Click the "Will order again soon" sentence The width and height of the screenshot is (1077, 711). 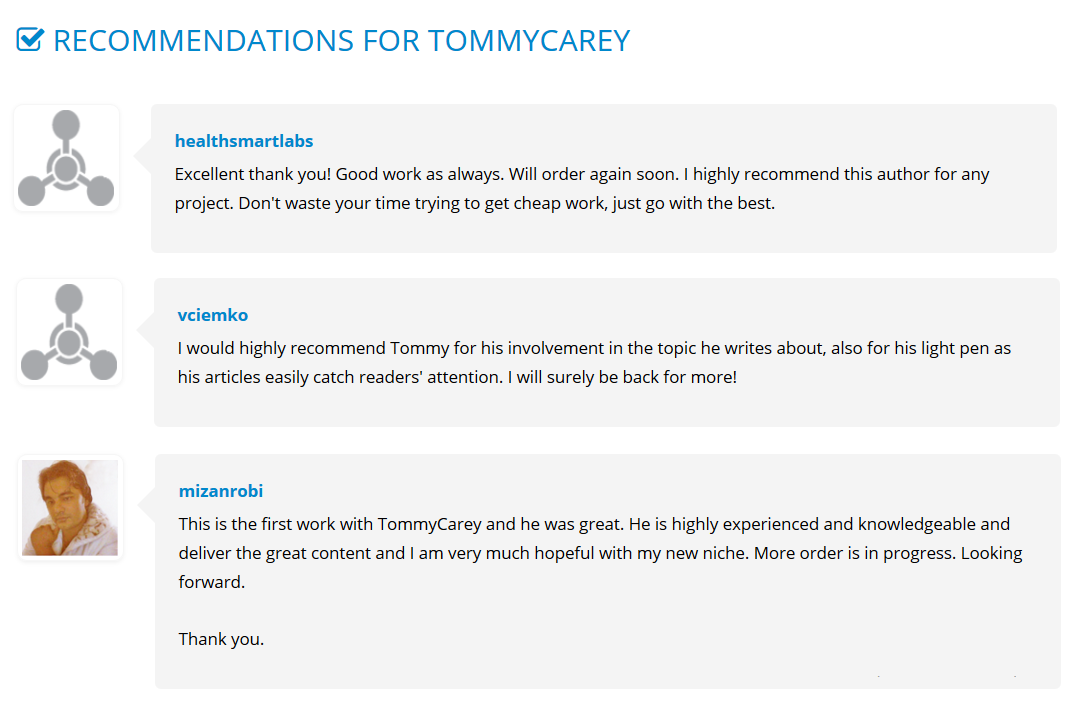pos(593,174)
